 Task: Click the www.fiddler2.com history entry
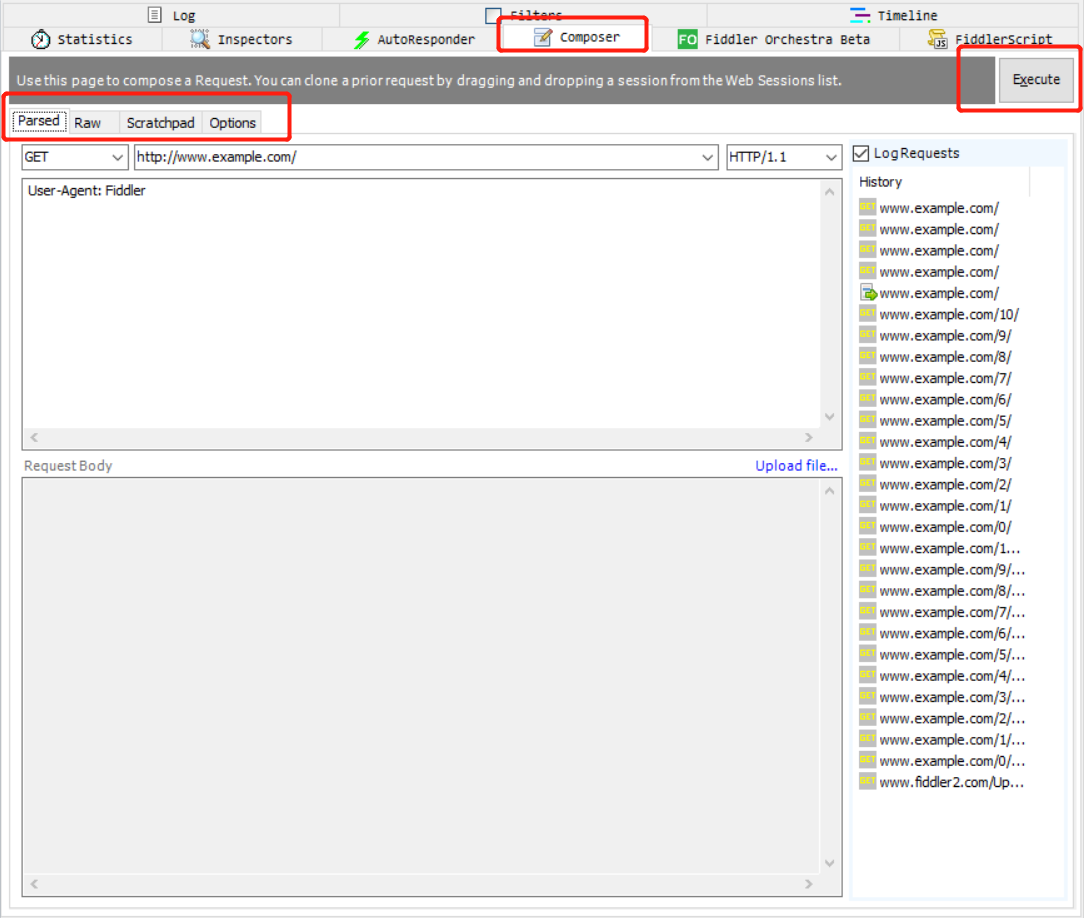[x=951, y=782]
